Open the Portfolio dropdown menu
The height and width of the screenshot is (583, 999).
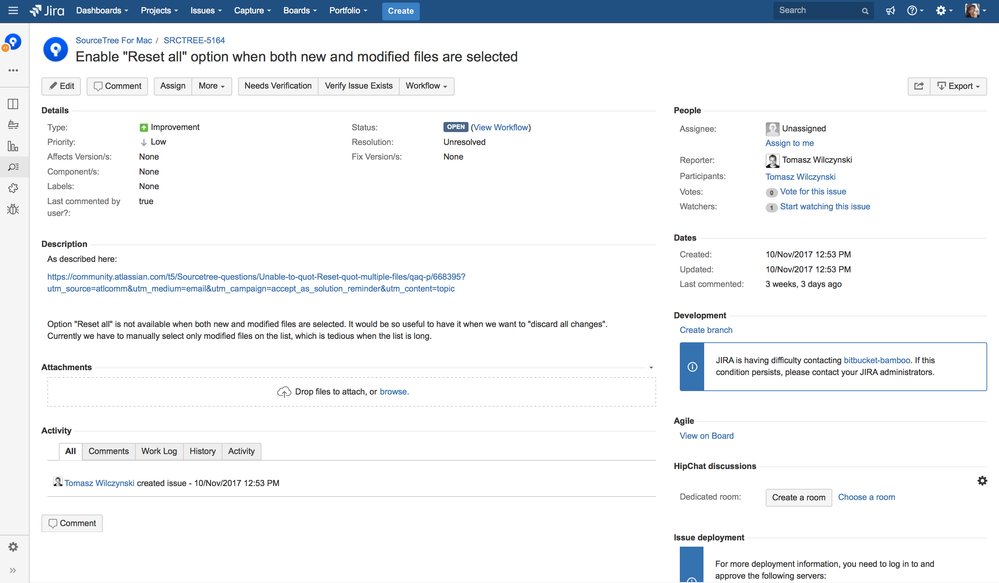click(x=348, y=11)
